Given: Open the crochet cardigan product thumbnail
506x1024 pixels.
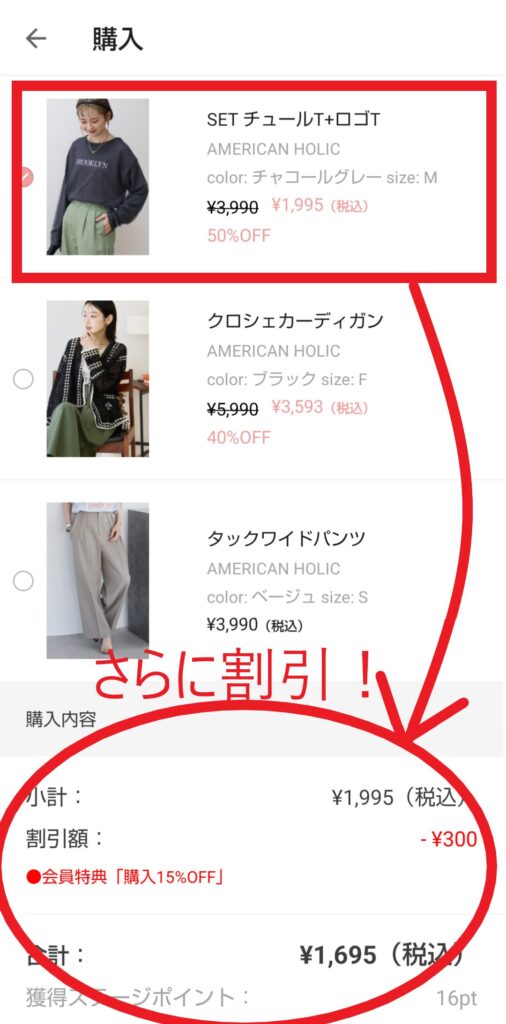Looking at the screenshot, I should point(98,379).
